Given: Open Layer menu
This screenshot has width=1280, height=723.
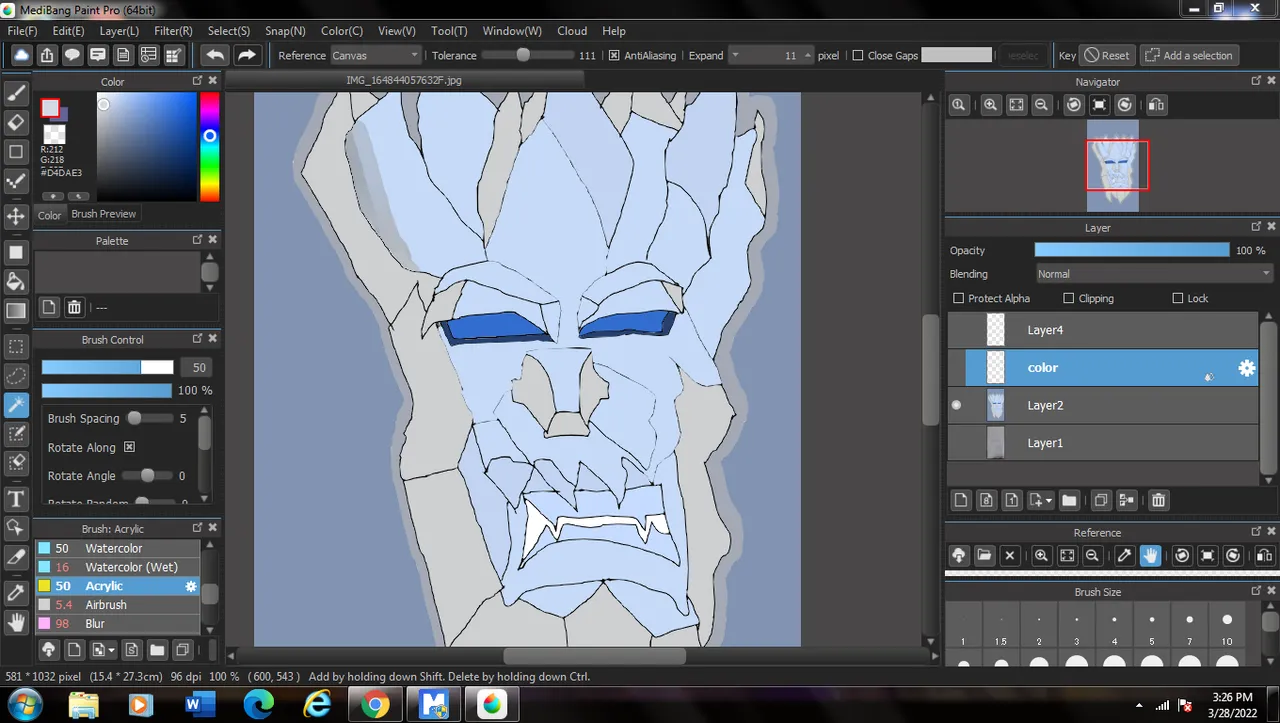Looking at the screenshot, I should pos(119,31).
